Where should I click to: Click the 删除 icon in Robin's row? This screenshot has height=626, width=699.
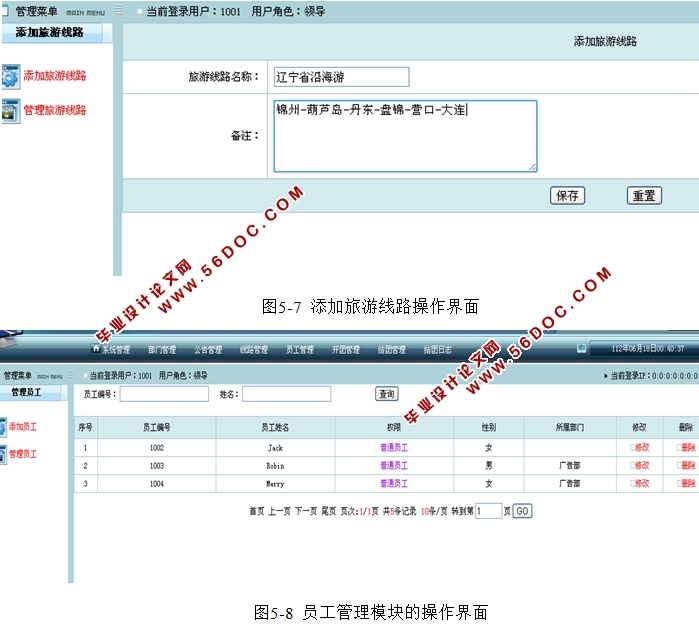pyautogui.click(x=679, y=465)
